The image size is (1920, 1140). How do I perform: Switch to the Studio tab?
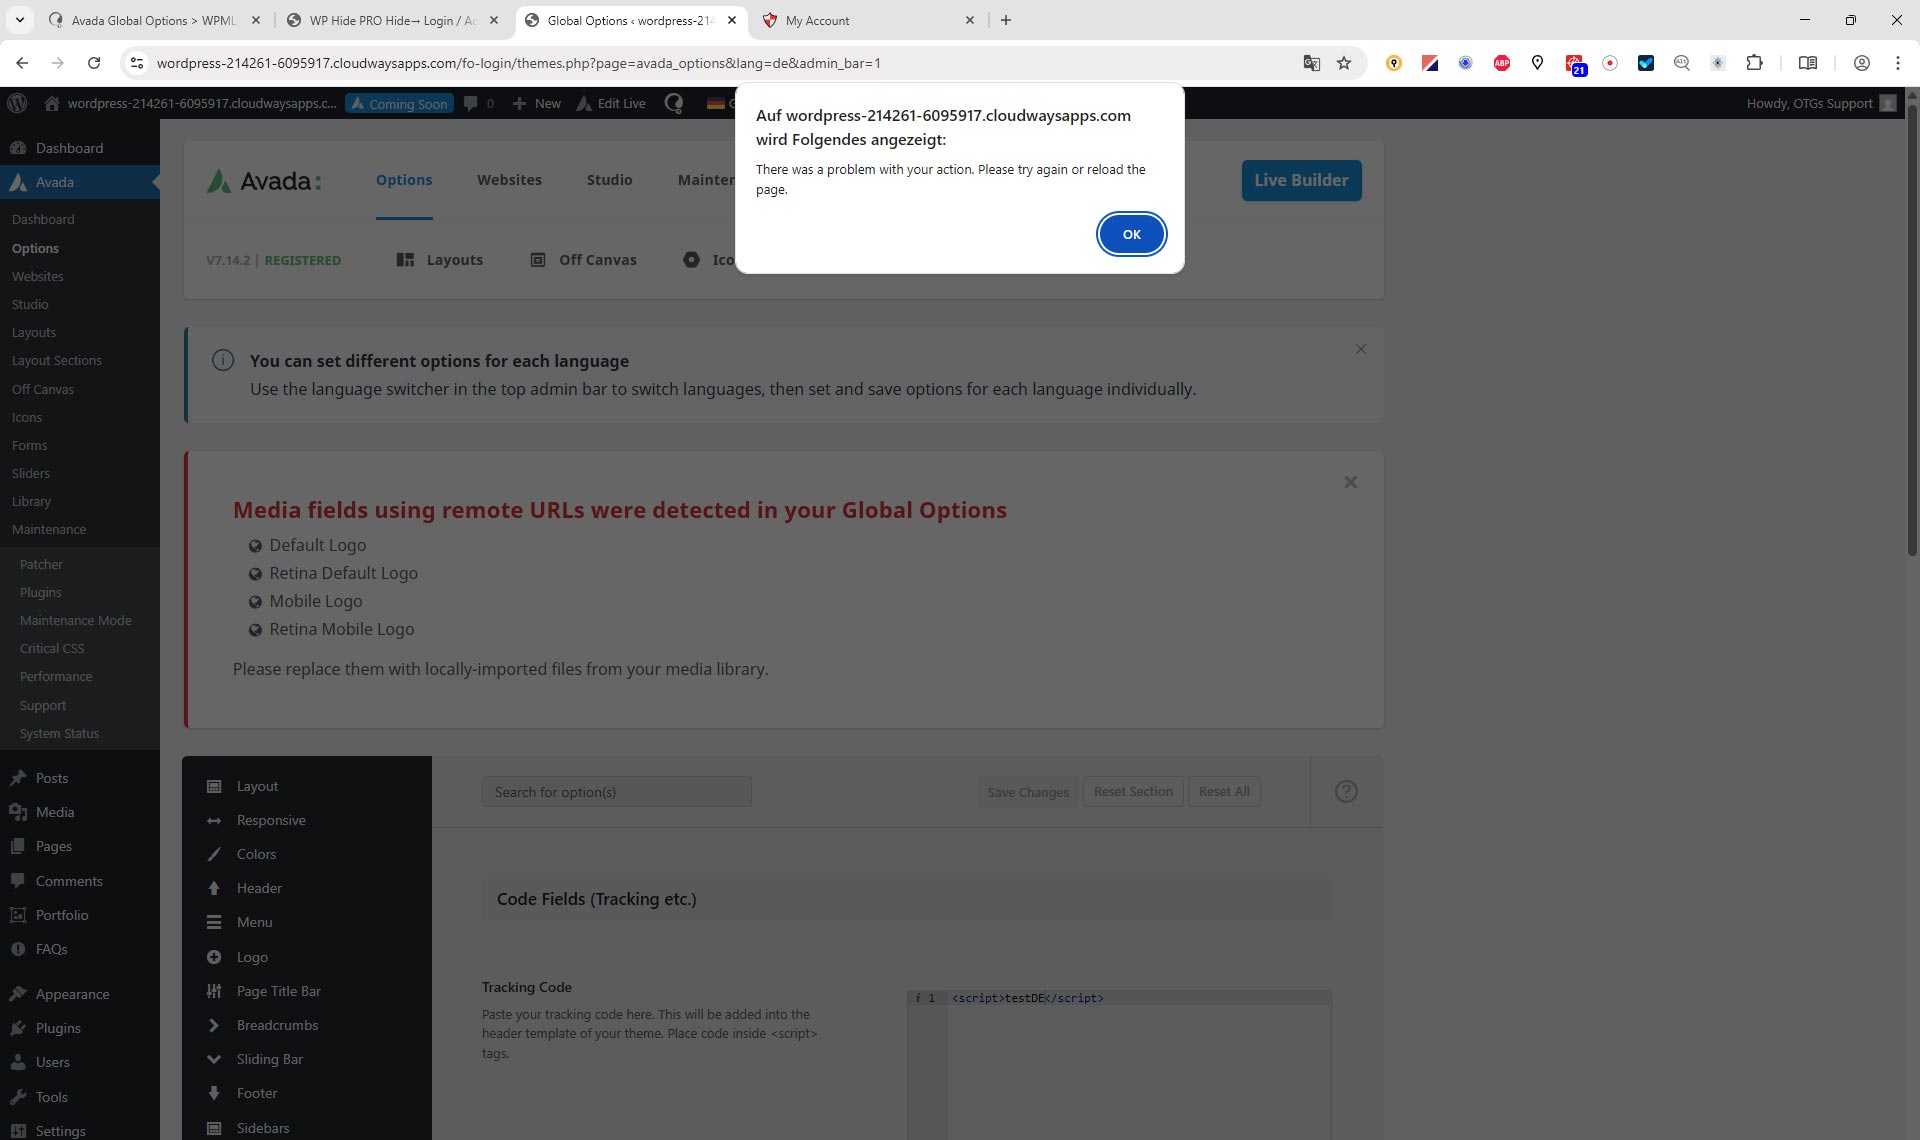click(x=609, y=180)
